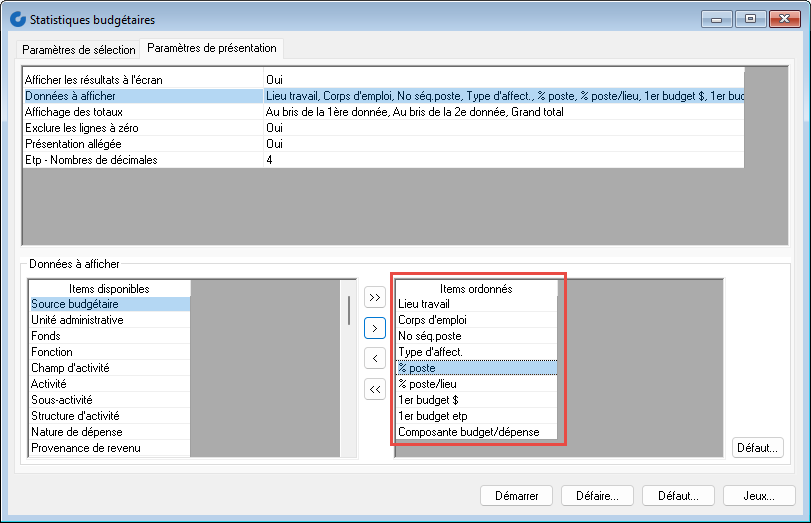Choose Nature de dépense from available items
The height and width of the screenshot is (523, 811).
[109, 432]
